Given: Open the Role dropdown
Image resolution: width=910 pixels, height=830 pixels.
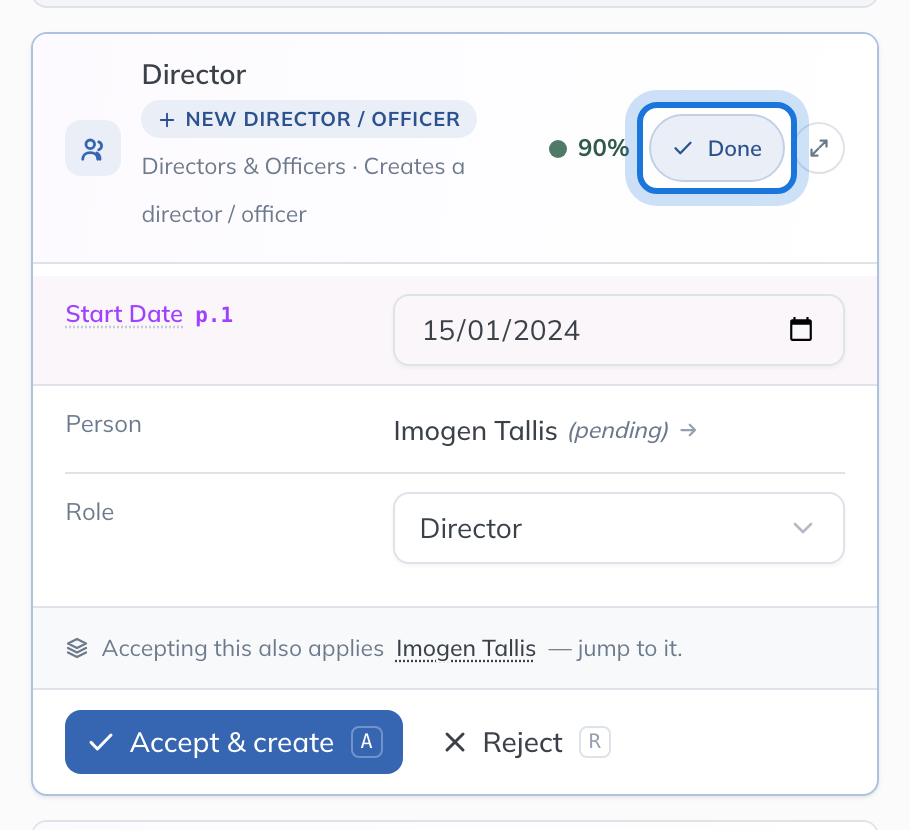Looking at the screenshot, I should tap(619, 528).
